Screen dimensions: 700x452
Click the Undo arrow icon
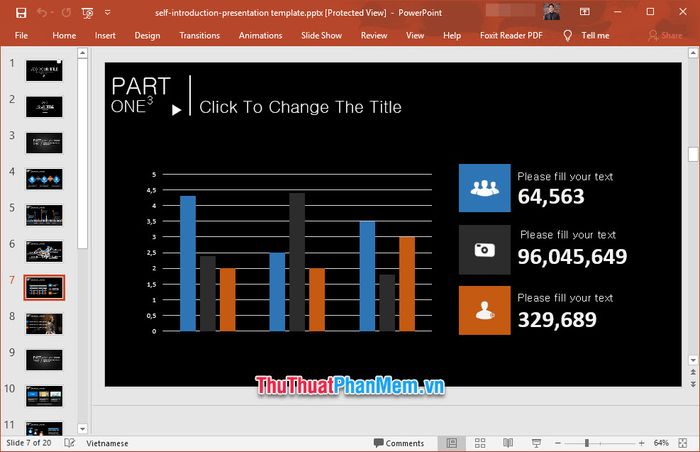42,13
